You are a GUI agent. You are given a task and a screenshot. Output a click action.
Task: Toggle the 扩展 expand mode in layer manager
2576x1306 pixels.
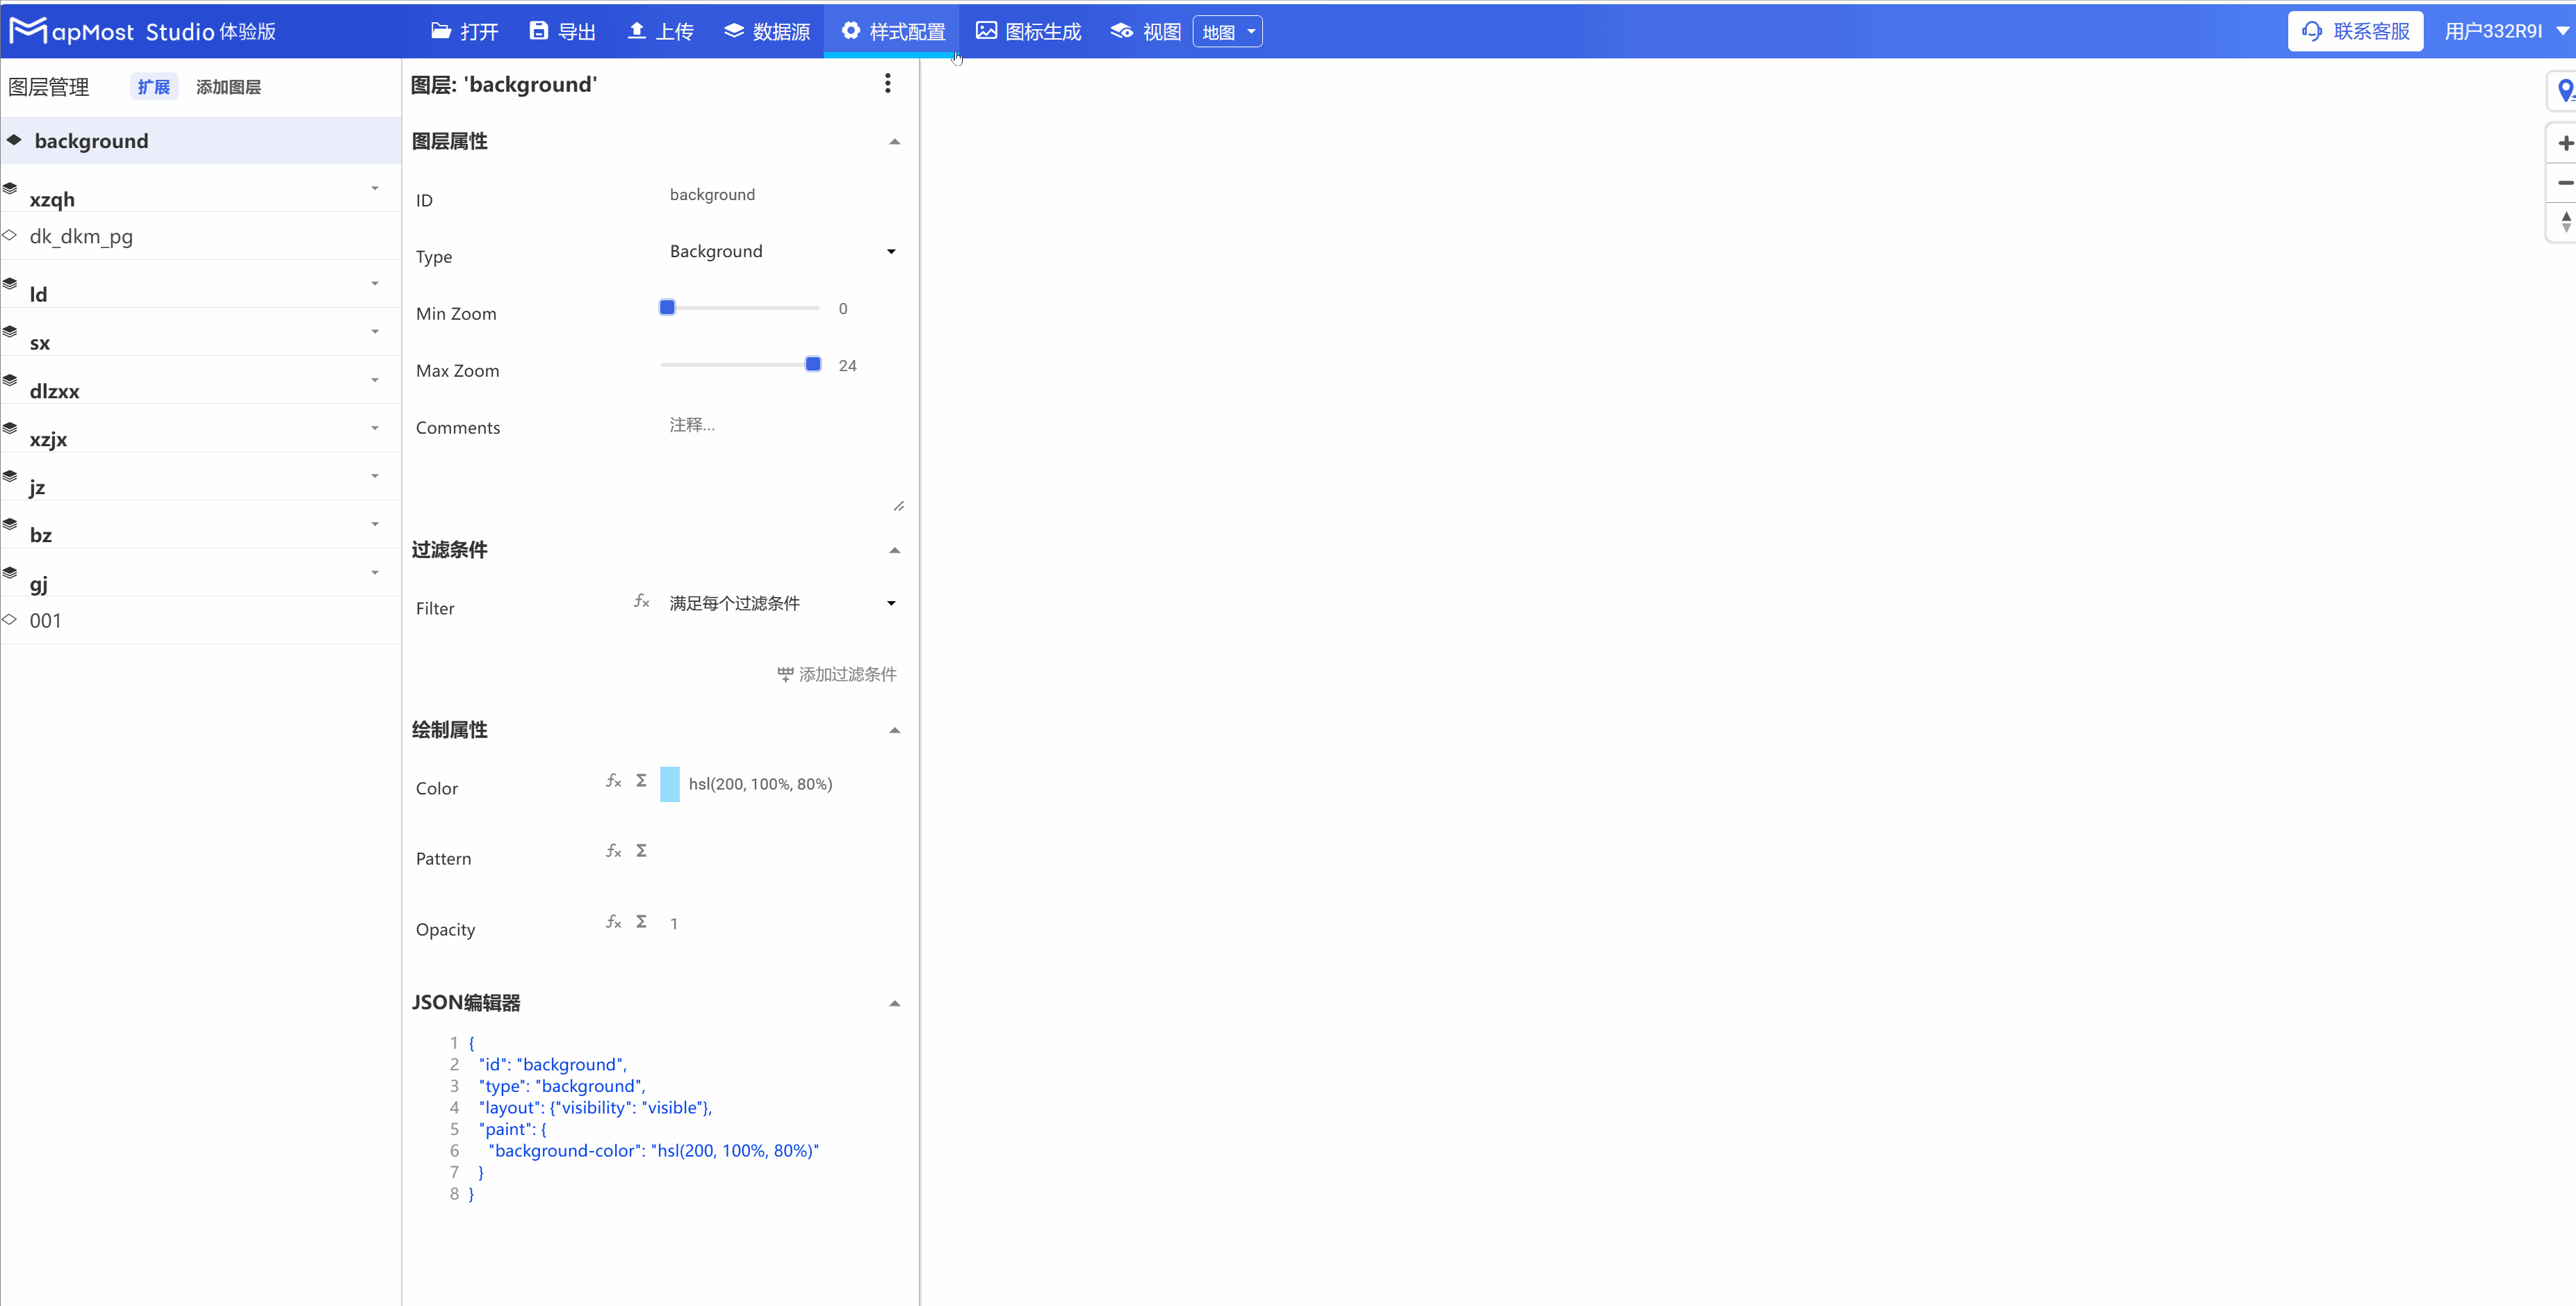[x=153, y=87]
